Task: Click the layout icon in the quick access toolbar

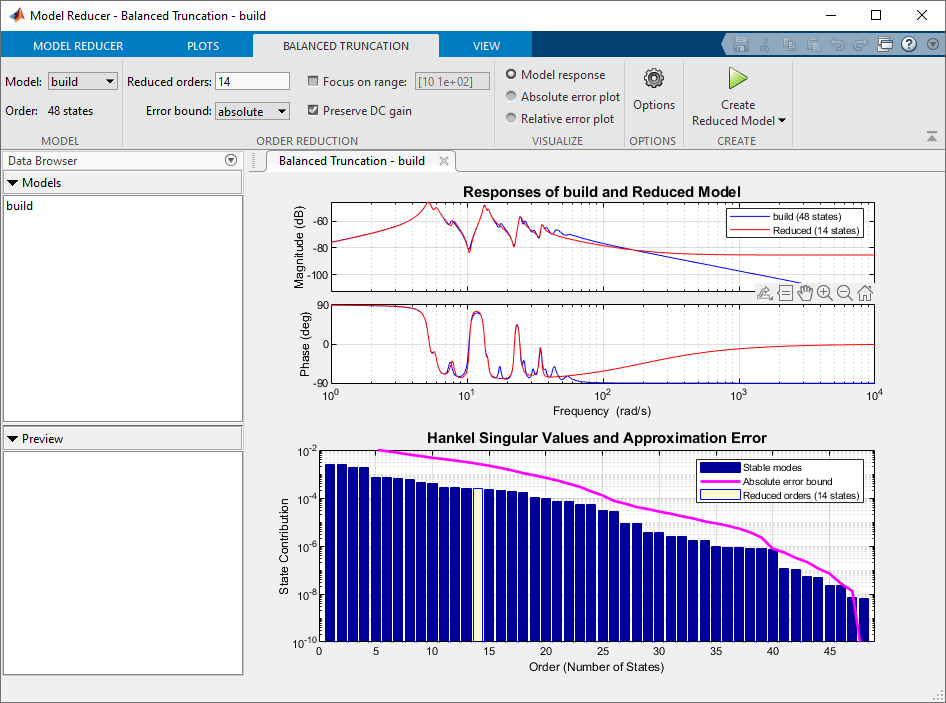Action: point(884,44)
